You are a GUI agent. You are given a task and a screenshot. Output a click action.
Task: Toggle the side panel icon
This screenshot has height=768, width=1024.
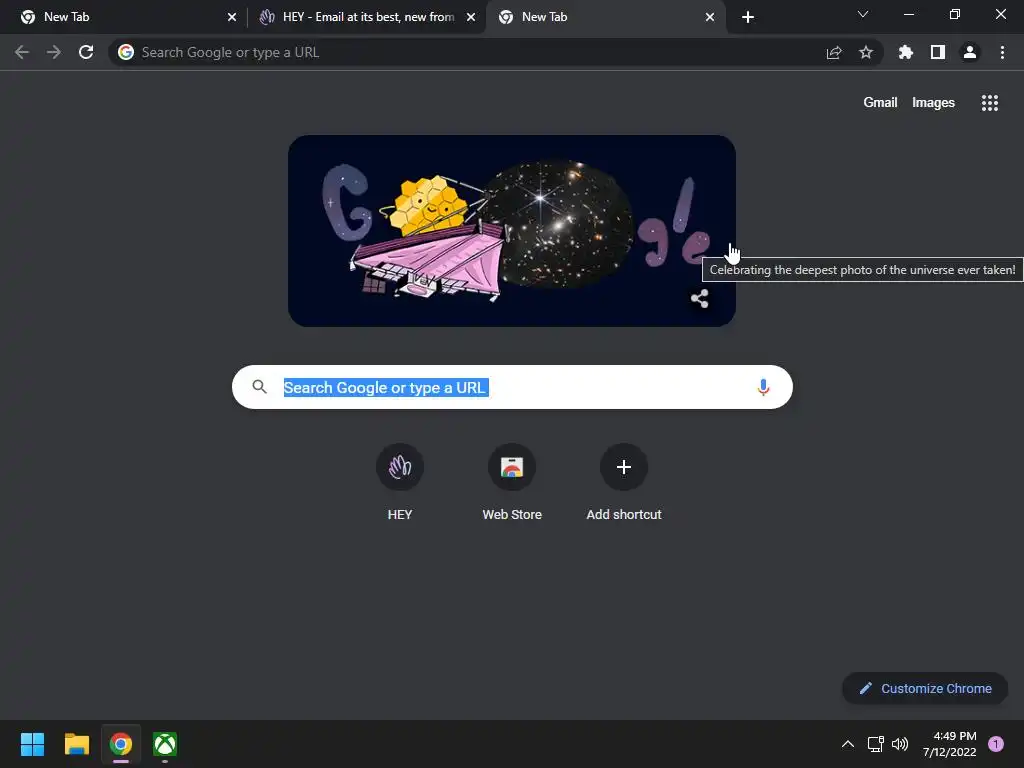point(938,52)
